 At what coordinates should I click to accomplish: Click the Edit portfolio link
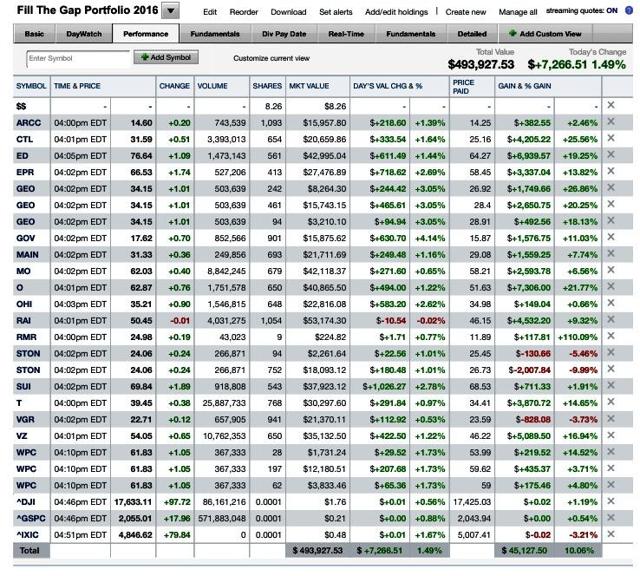tap(210, 12)
